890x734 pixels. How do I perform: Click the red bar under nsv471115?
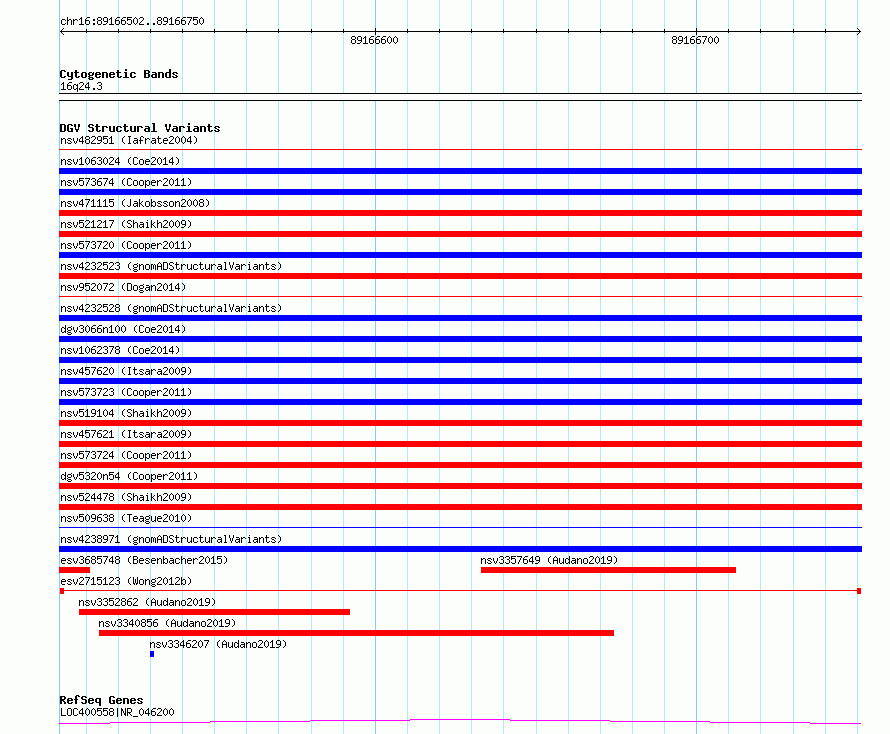pyautogui.click(x=460, y=213)
